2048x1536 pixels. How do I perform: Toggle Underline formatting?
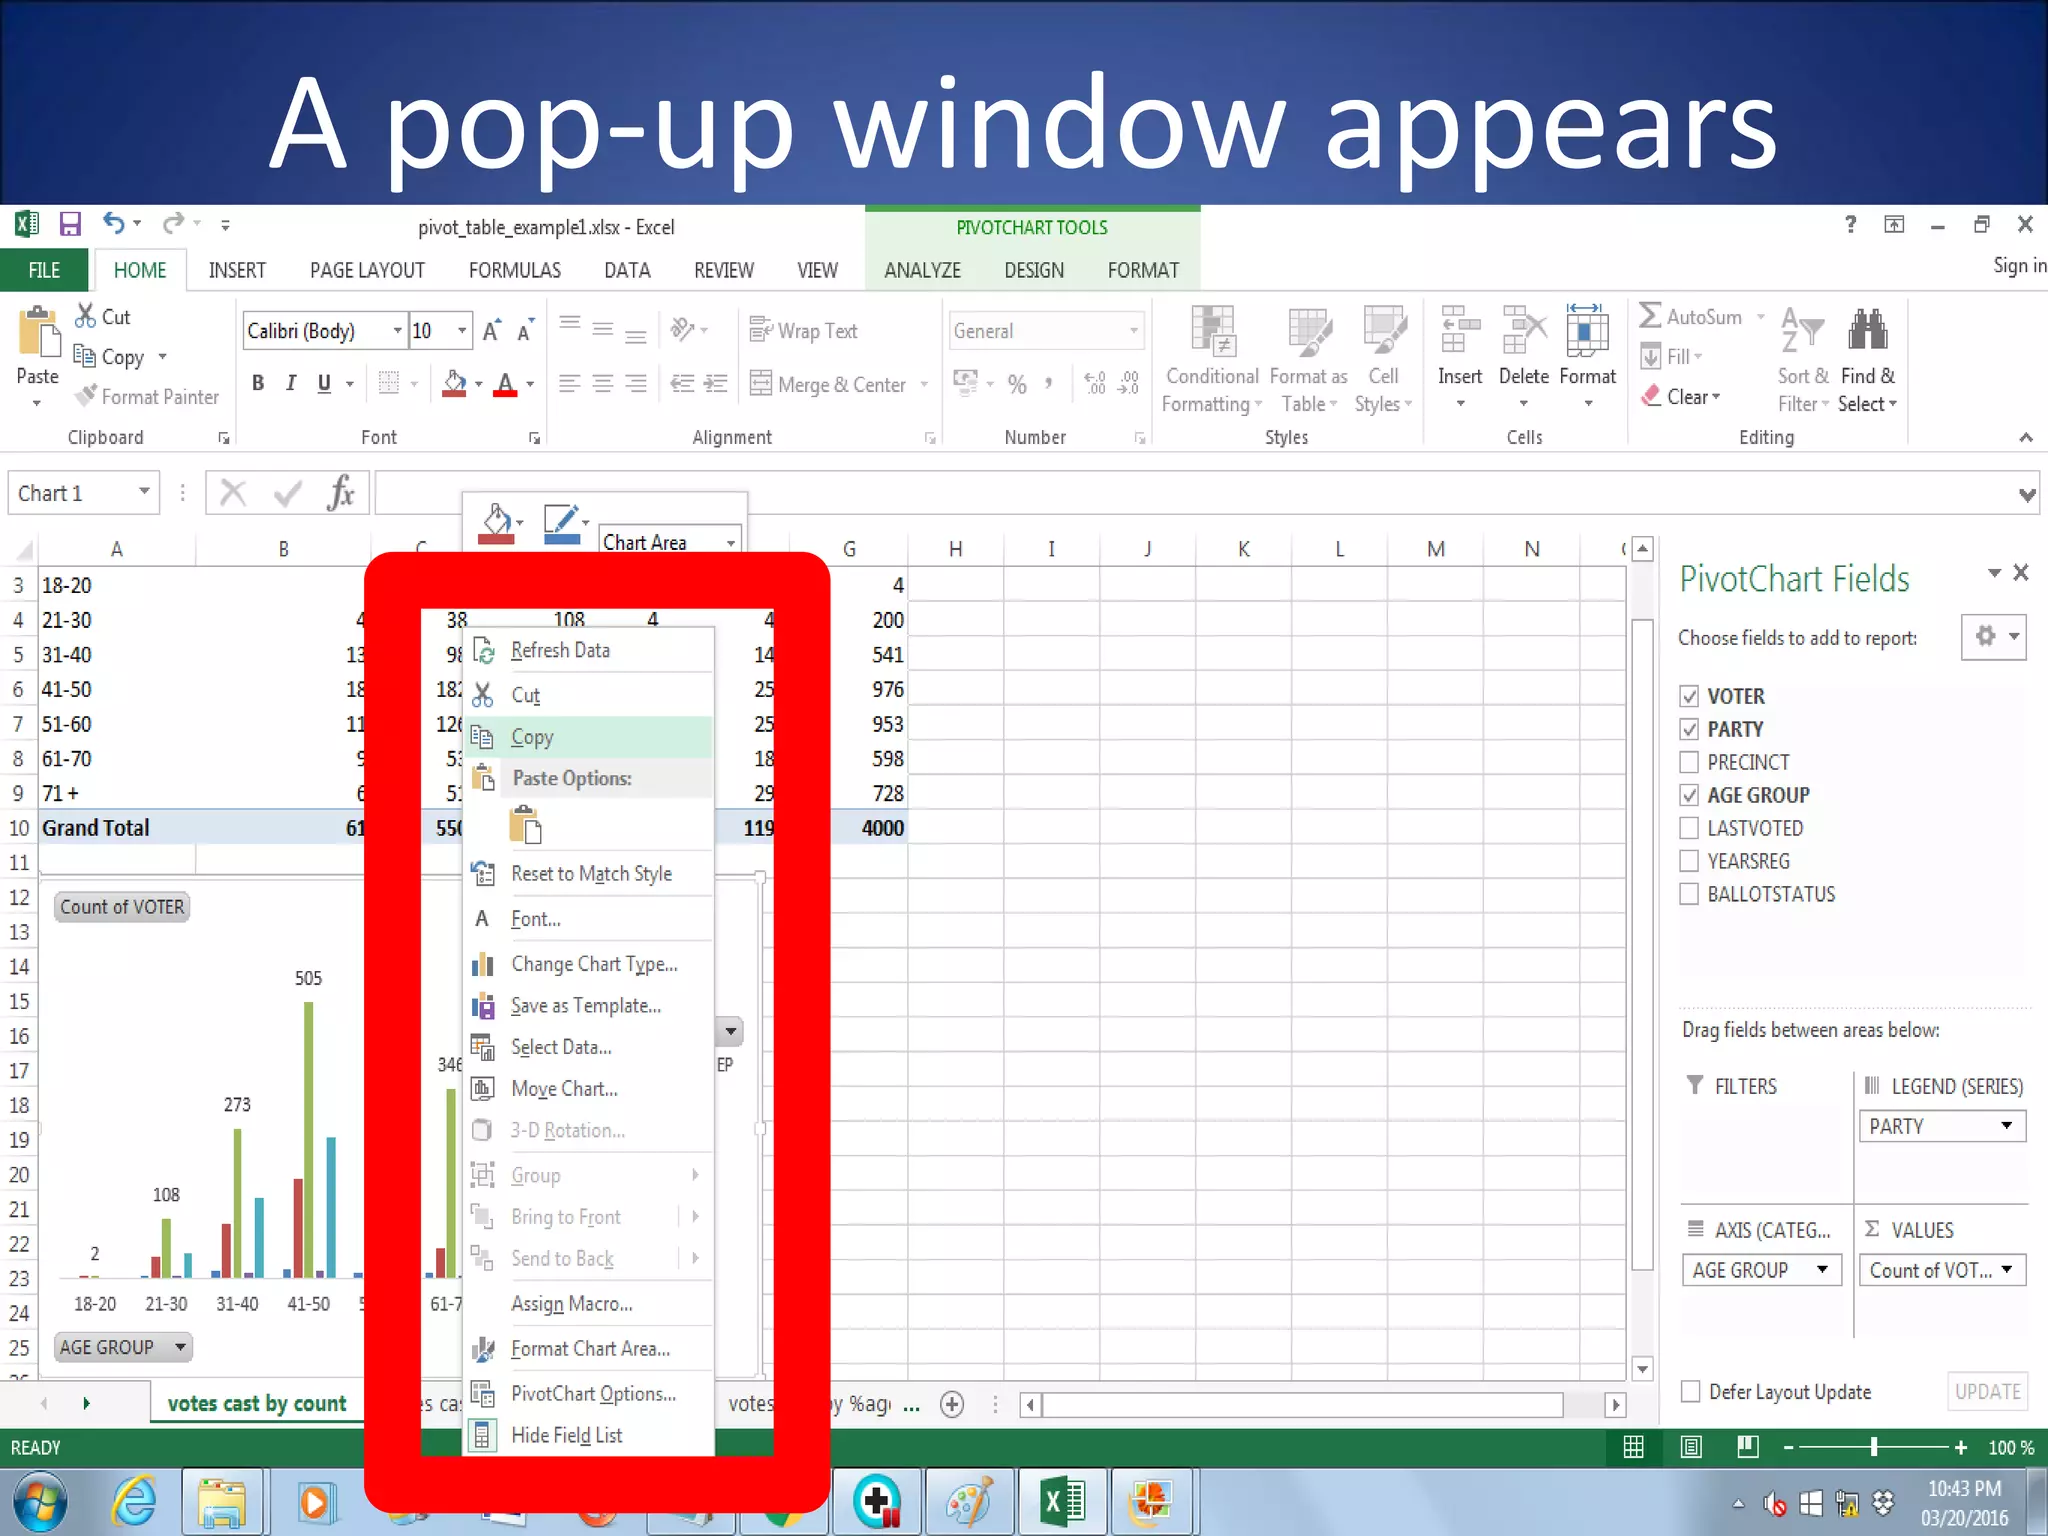coord(324,383)
